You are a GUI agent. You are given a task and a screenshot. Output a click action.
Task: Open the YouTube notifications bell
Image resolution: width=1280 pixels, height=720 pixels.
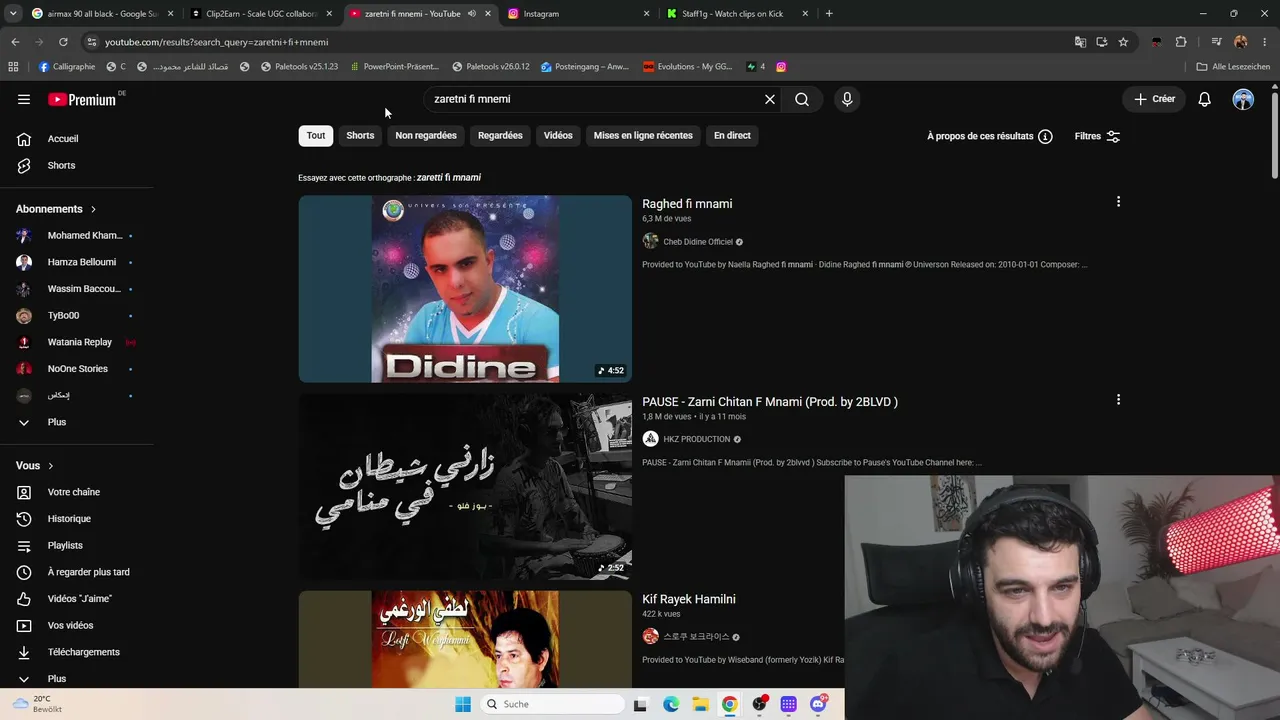[x=1205, y=99]
